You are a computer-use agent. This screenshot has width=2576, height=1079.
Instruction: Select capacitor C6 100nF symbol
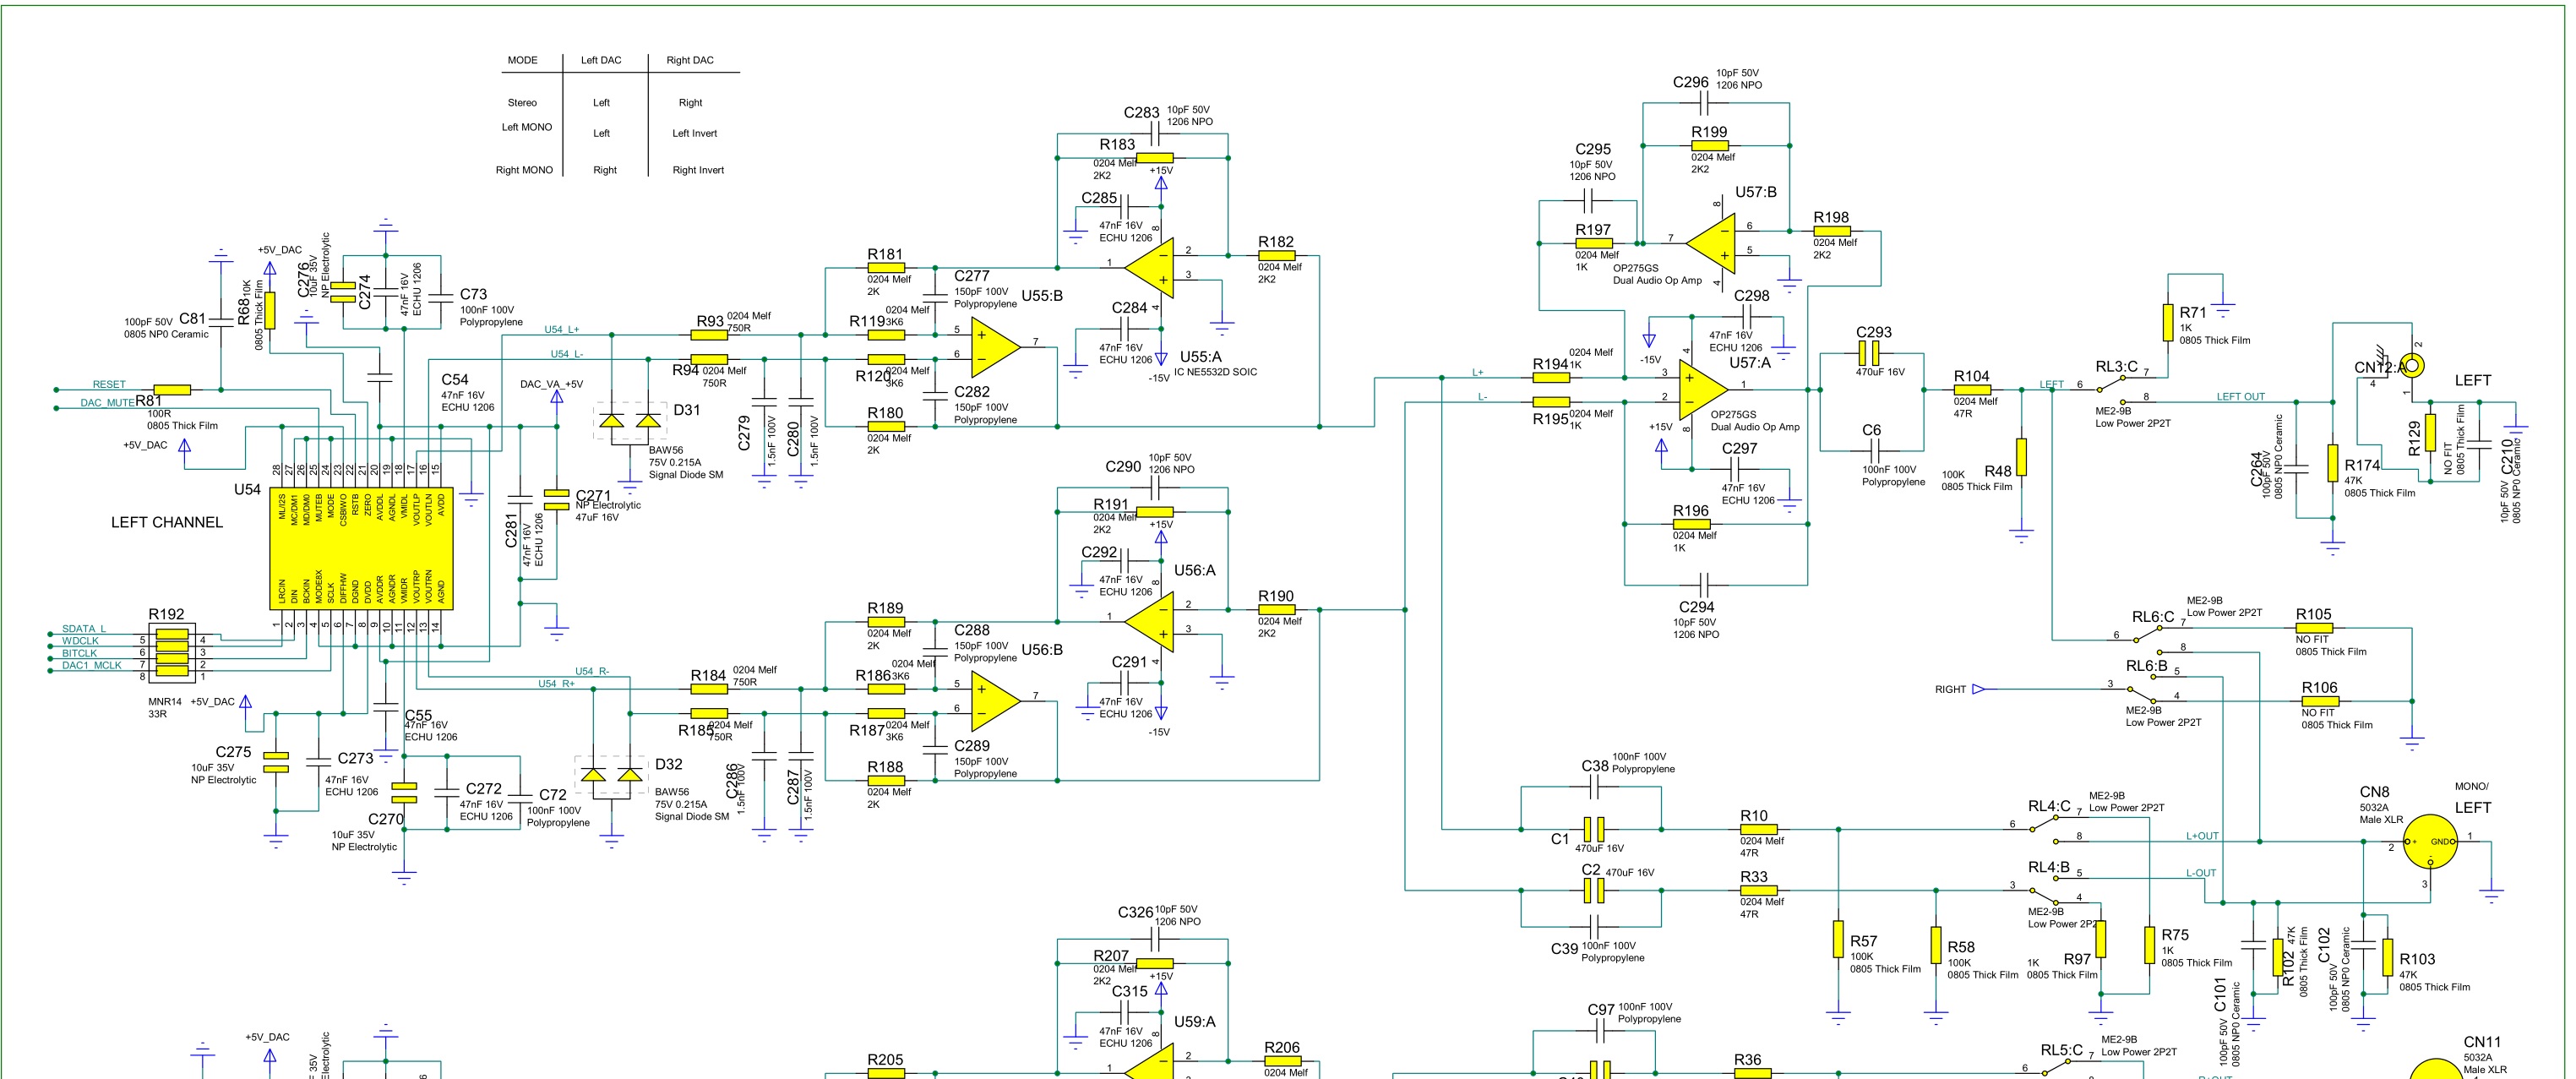(x=1872, y=451)
